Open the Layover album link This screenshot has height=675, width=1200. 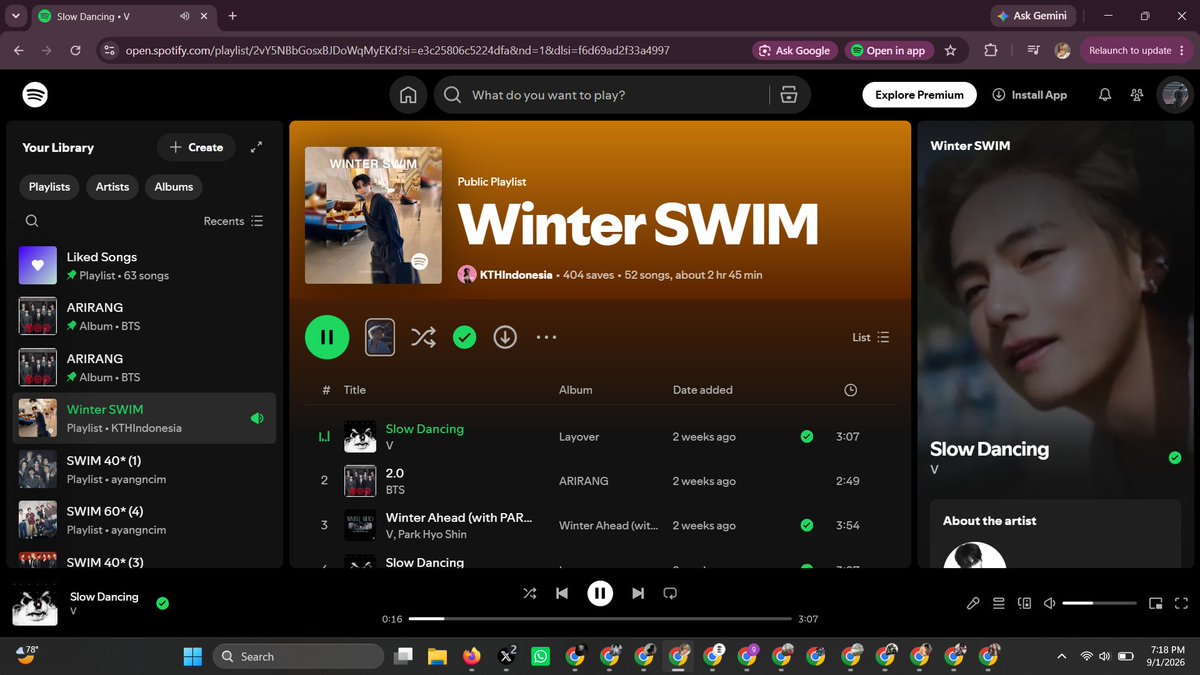point(579,437)
